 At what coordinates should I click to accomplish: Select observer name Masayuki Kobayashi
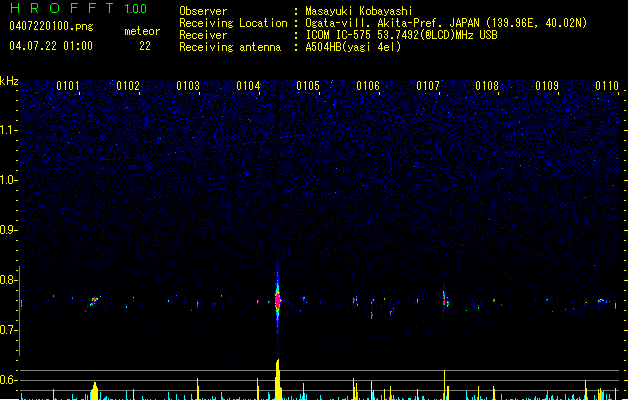click(x=359, y=11)
